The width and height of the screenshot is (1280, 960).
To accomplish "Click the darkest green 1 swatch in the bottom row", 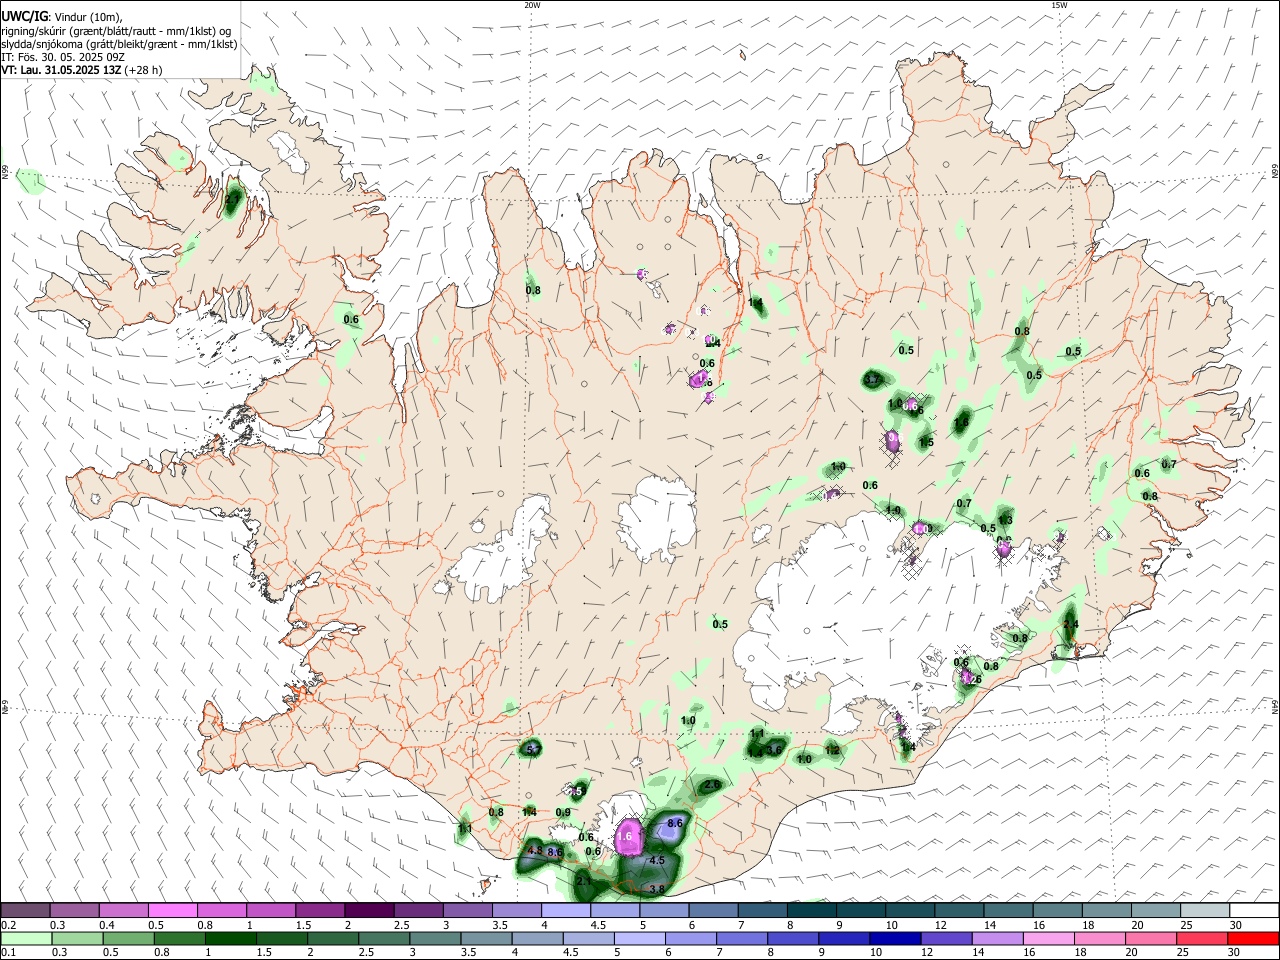I will tap(231, 938).
